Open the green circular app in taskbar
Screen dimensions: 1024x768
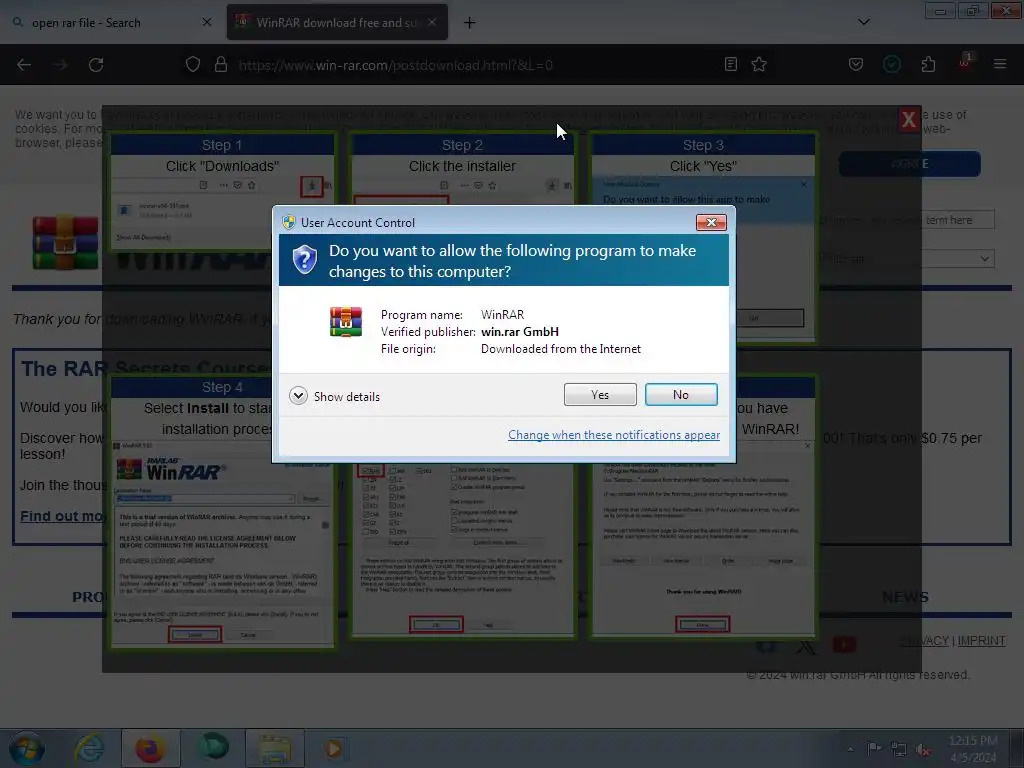coord(213,748)
